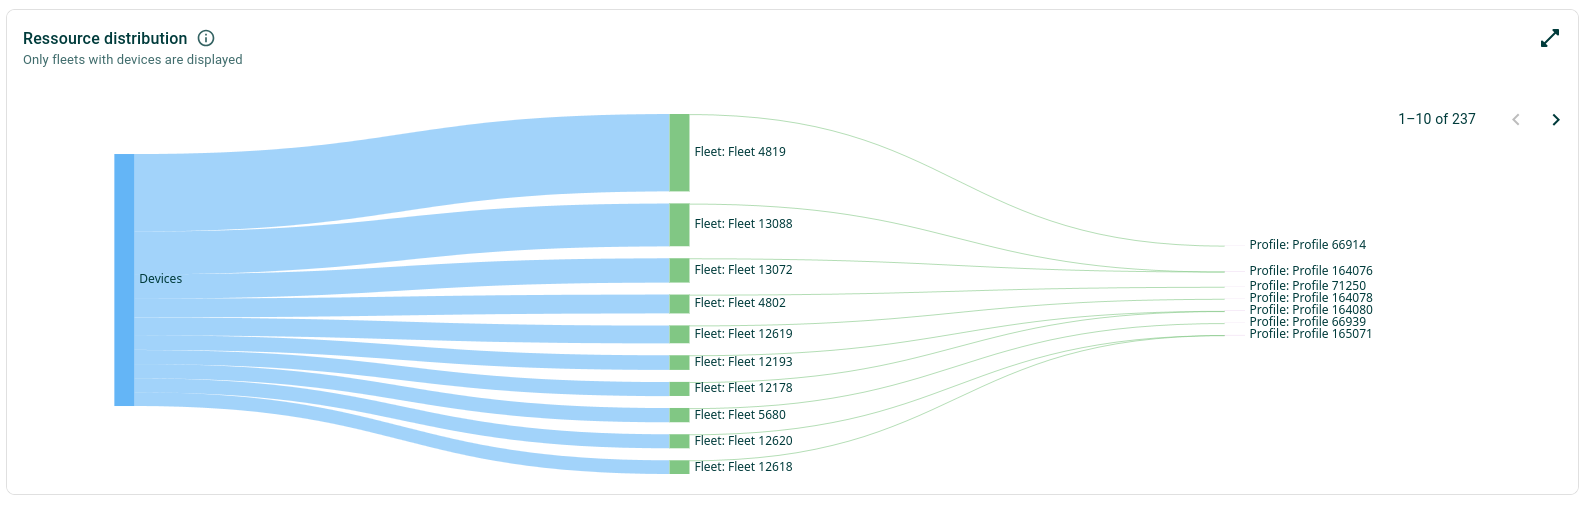1588x505 pixels.
Task: Select the Fleet 13088 green node
Action: pos(680,225)
